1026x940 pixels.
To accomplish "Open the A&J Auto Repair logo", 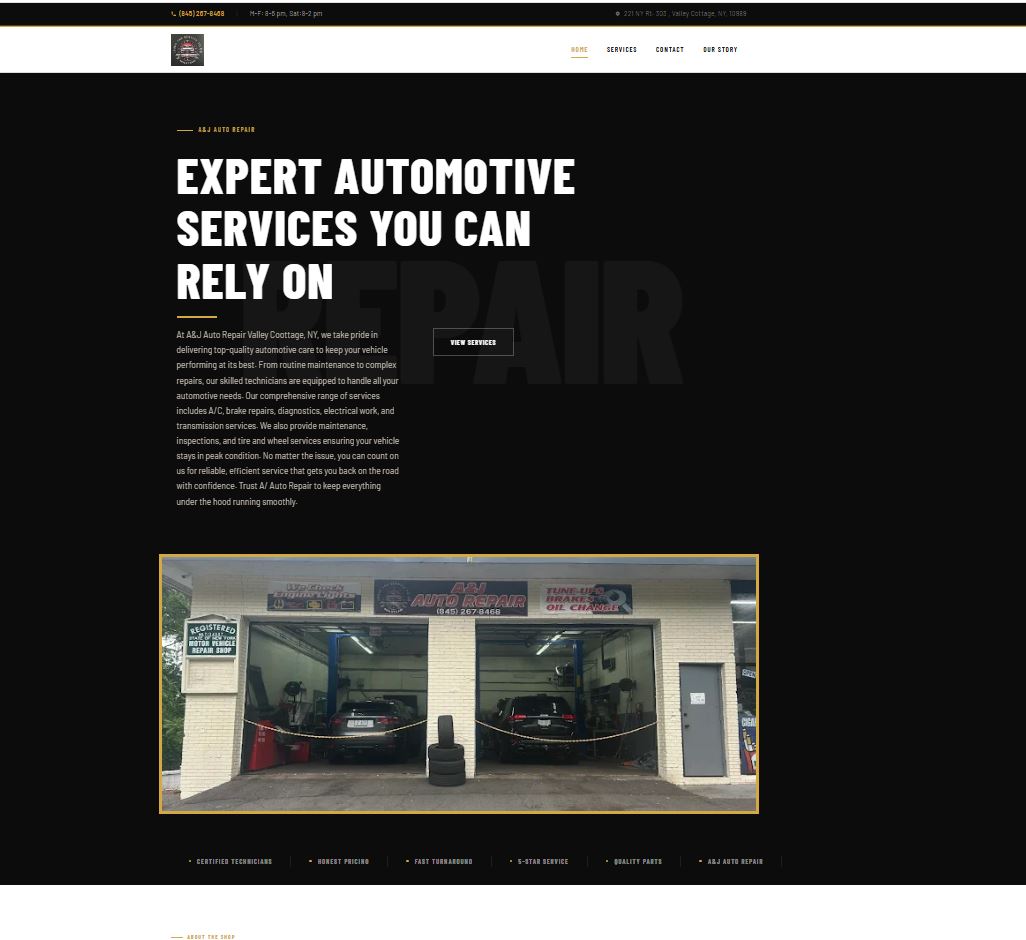I will (187, 50).
